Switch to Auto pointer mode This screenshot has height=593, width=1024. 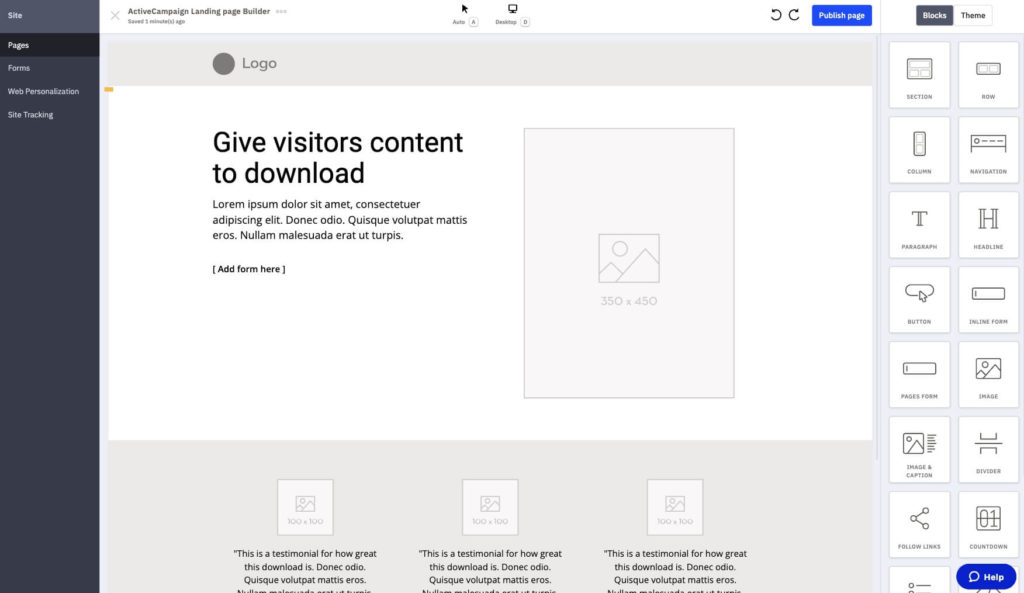[x=464, y=14]
